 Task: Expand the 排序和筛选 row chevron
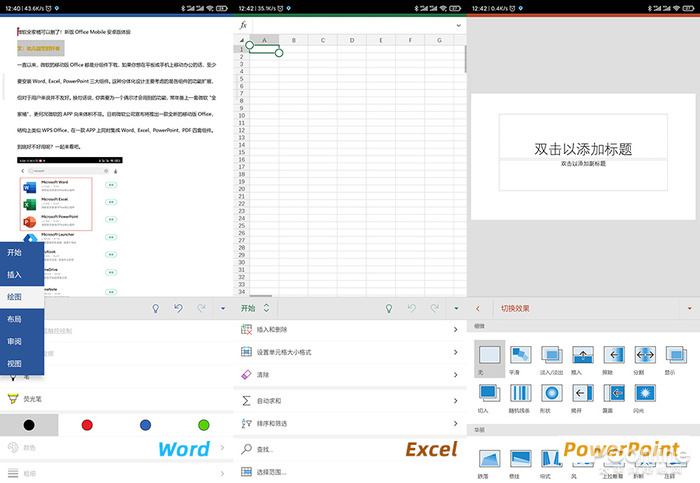pos(455,423)
